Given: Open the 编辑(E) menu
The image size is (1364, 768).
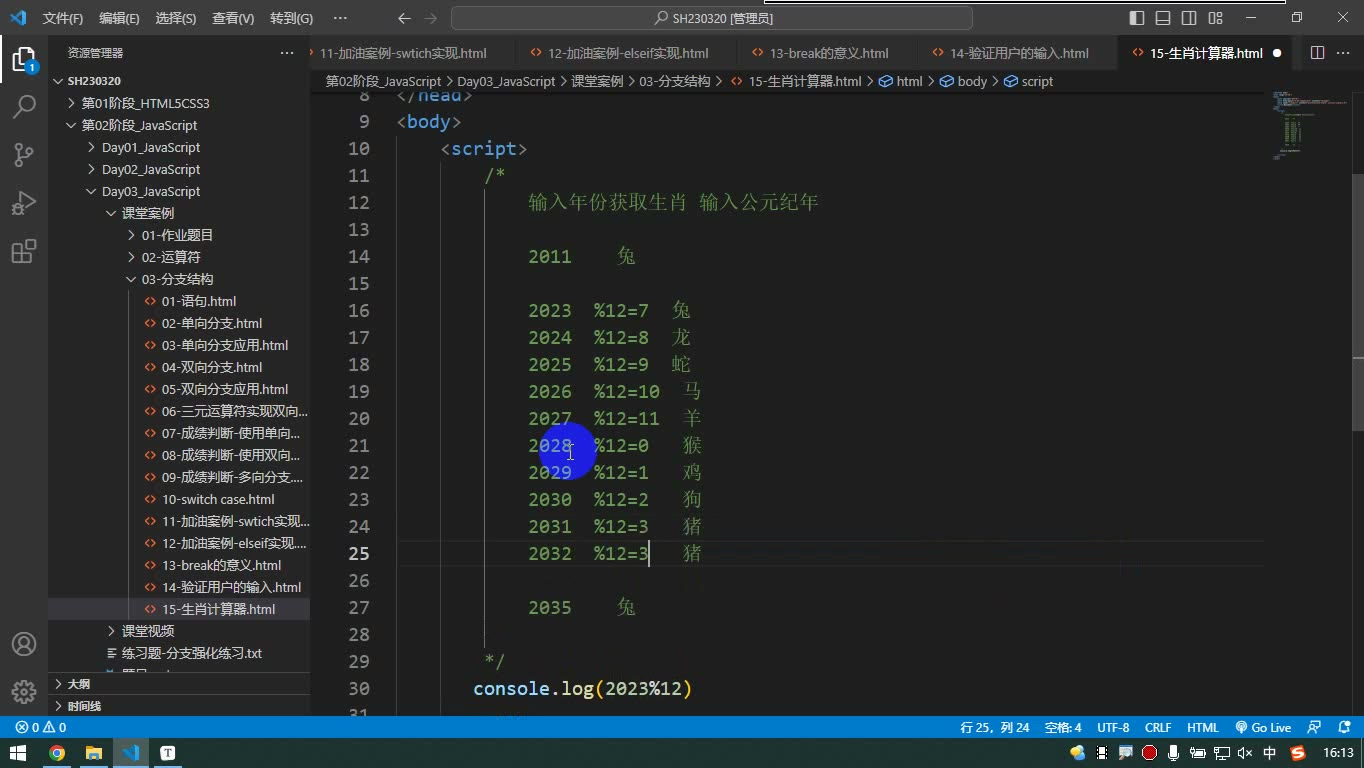Looking at the screenshot, I should [x=119, y=18].
